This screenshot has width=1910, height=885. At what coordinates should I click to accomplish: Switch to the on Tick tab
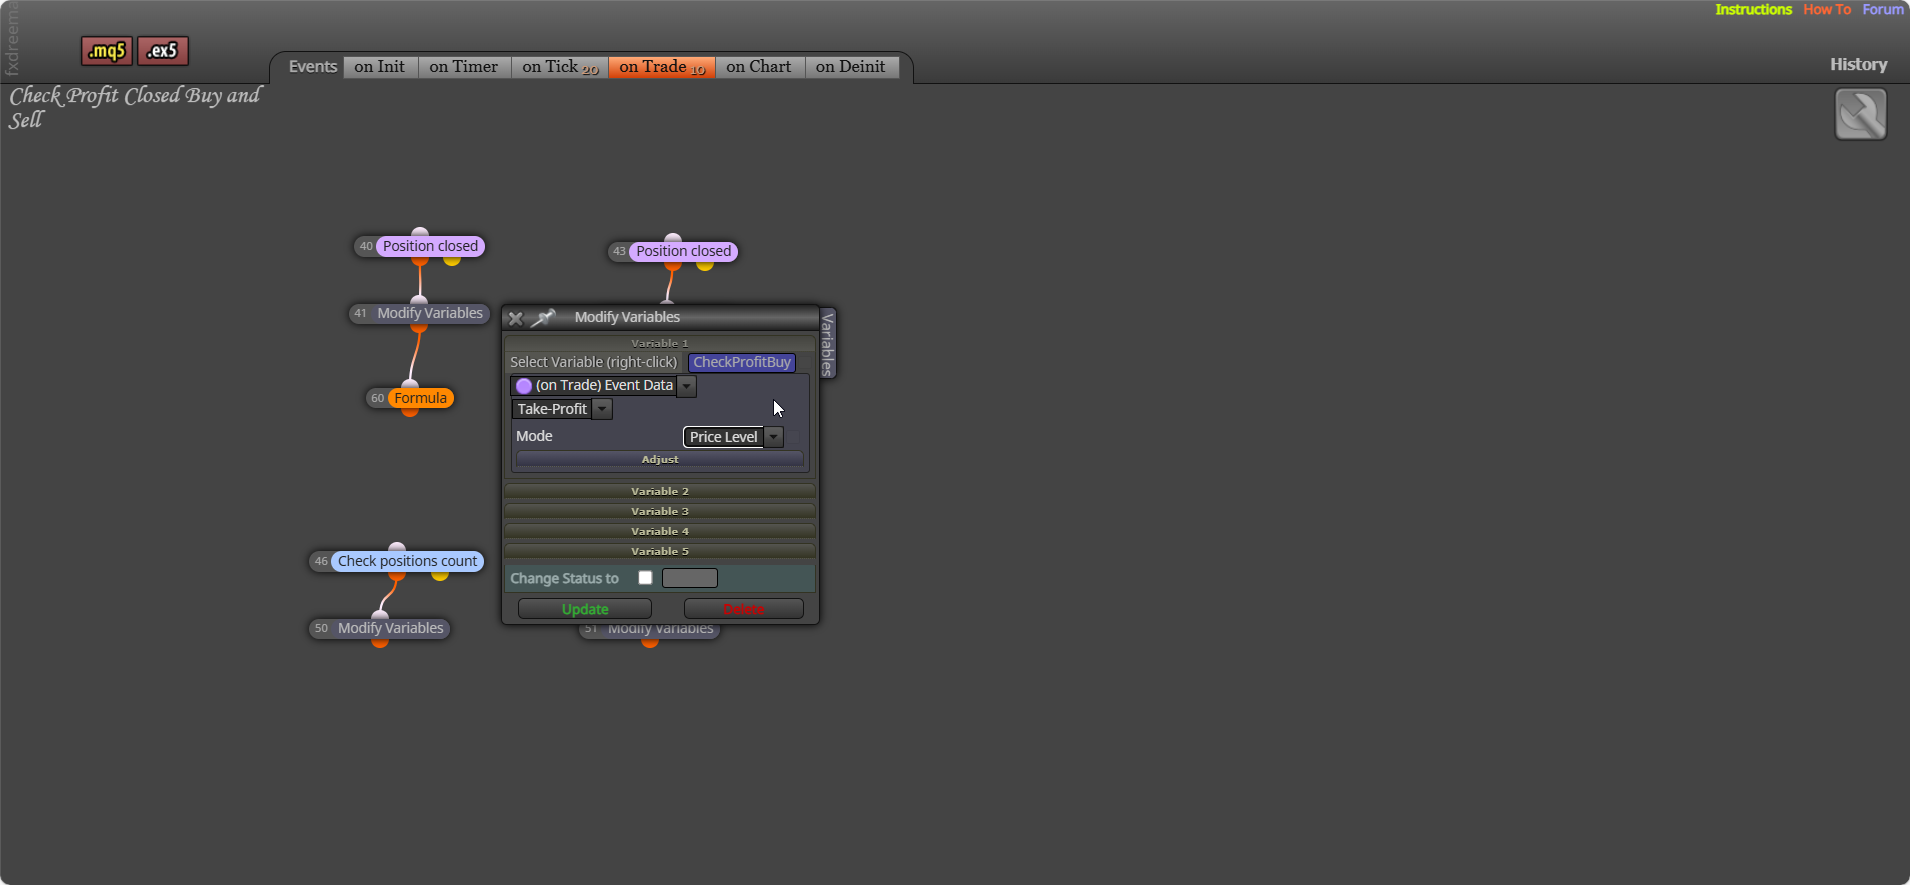click(x=560, y=67)
